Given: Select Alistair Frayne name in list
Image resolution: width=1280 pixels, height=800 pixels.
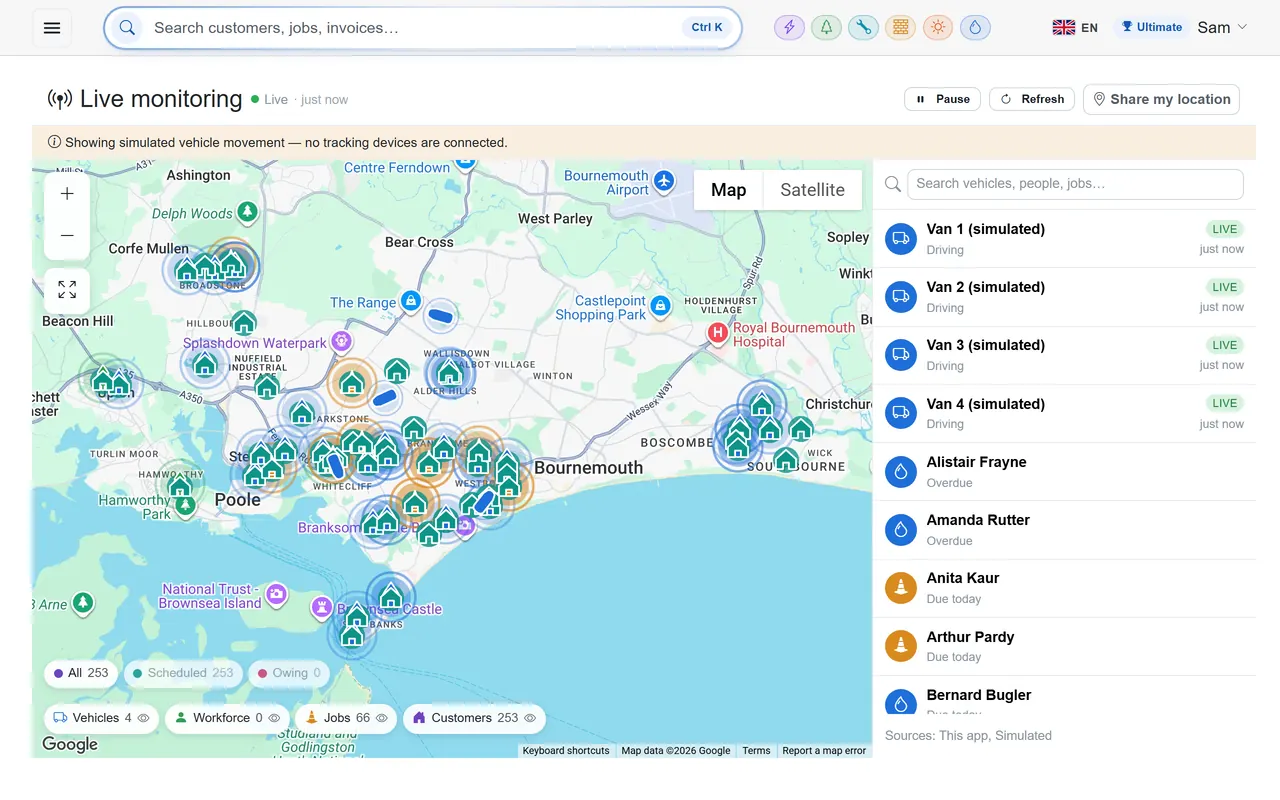Looking at the screenshot, I should click(976, 462).
